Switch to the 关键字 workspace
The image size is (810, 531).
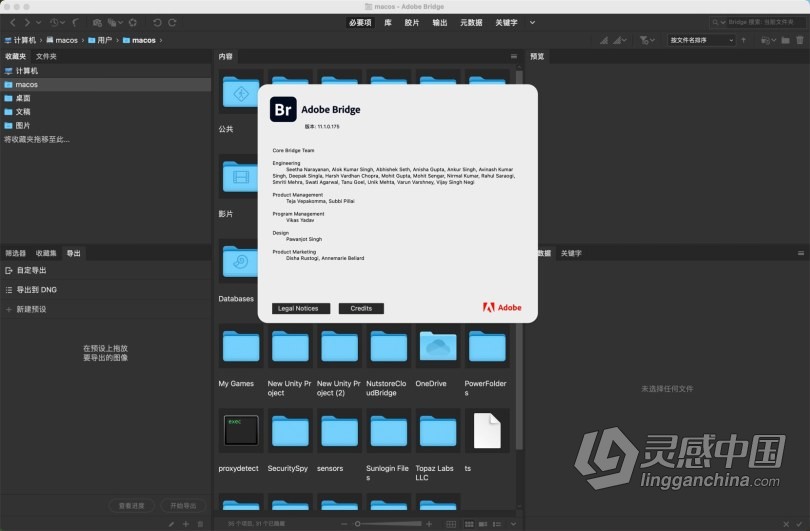click(506, 23)
